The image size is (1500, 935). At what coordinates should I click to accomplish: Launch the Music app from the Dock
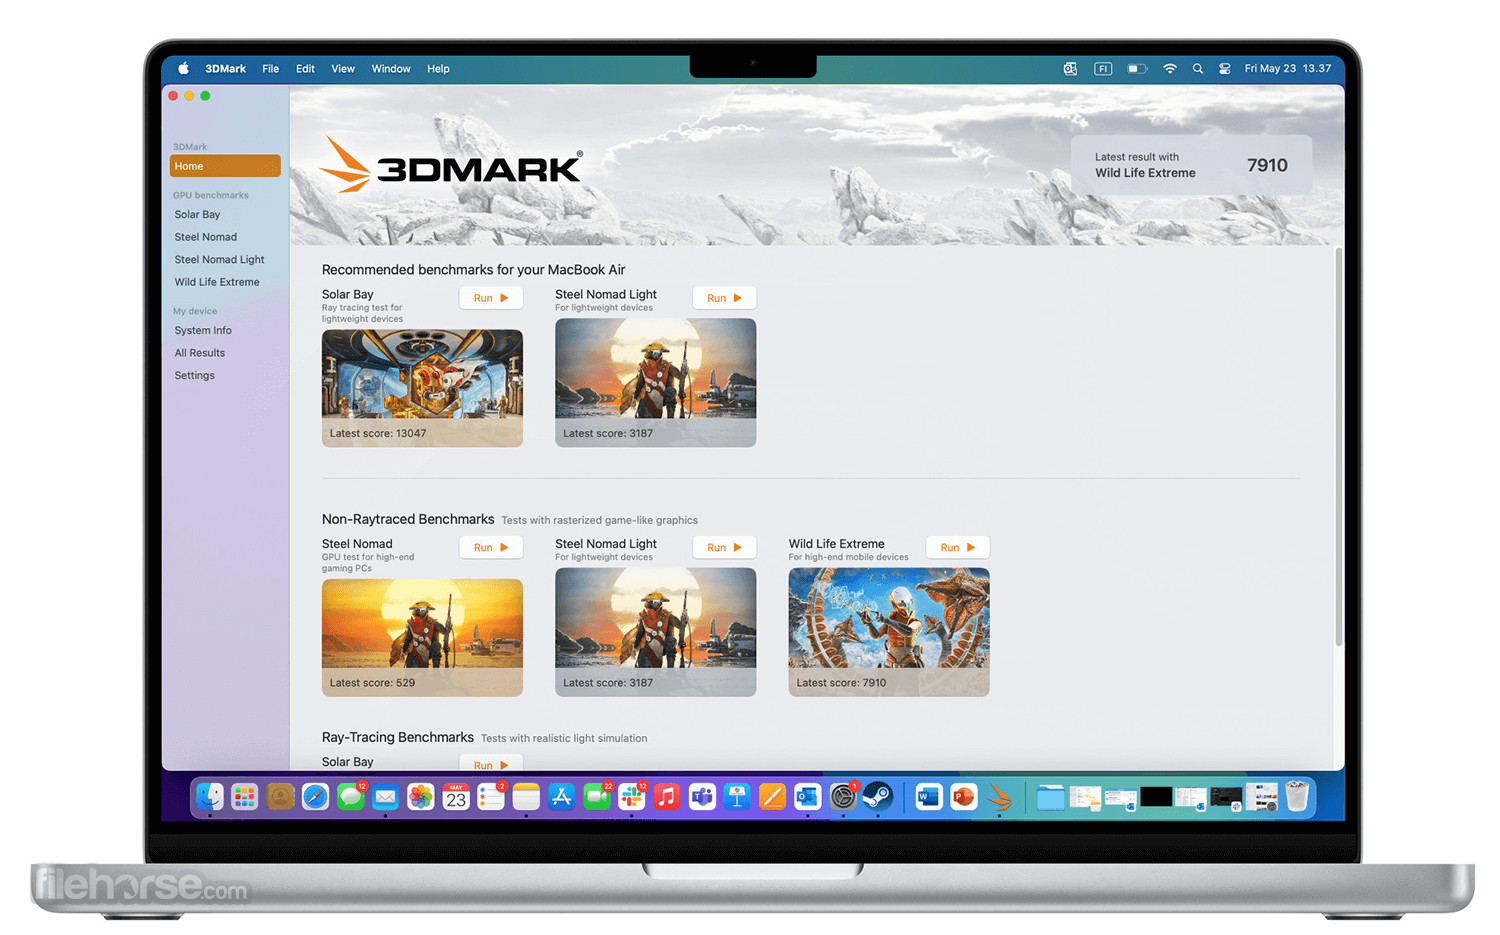point(667,797)
